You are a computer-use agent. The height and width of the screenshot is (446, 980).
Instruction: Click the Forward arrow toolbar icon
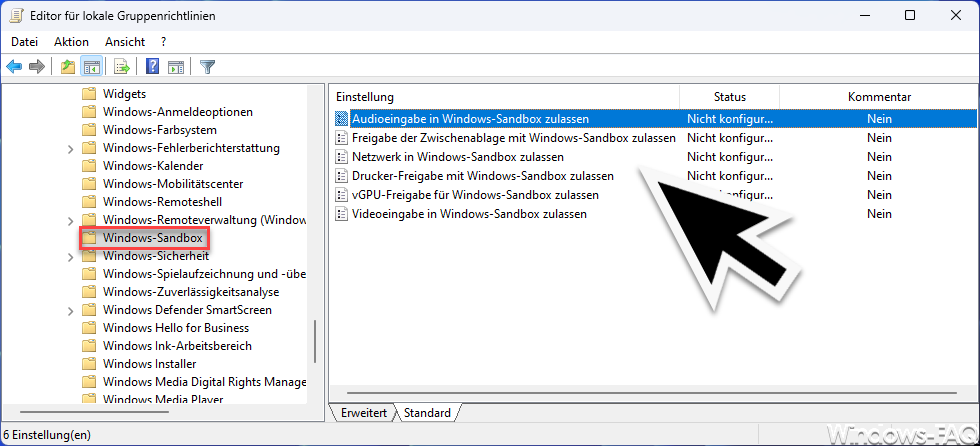[37, 66]
